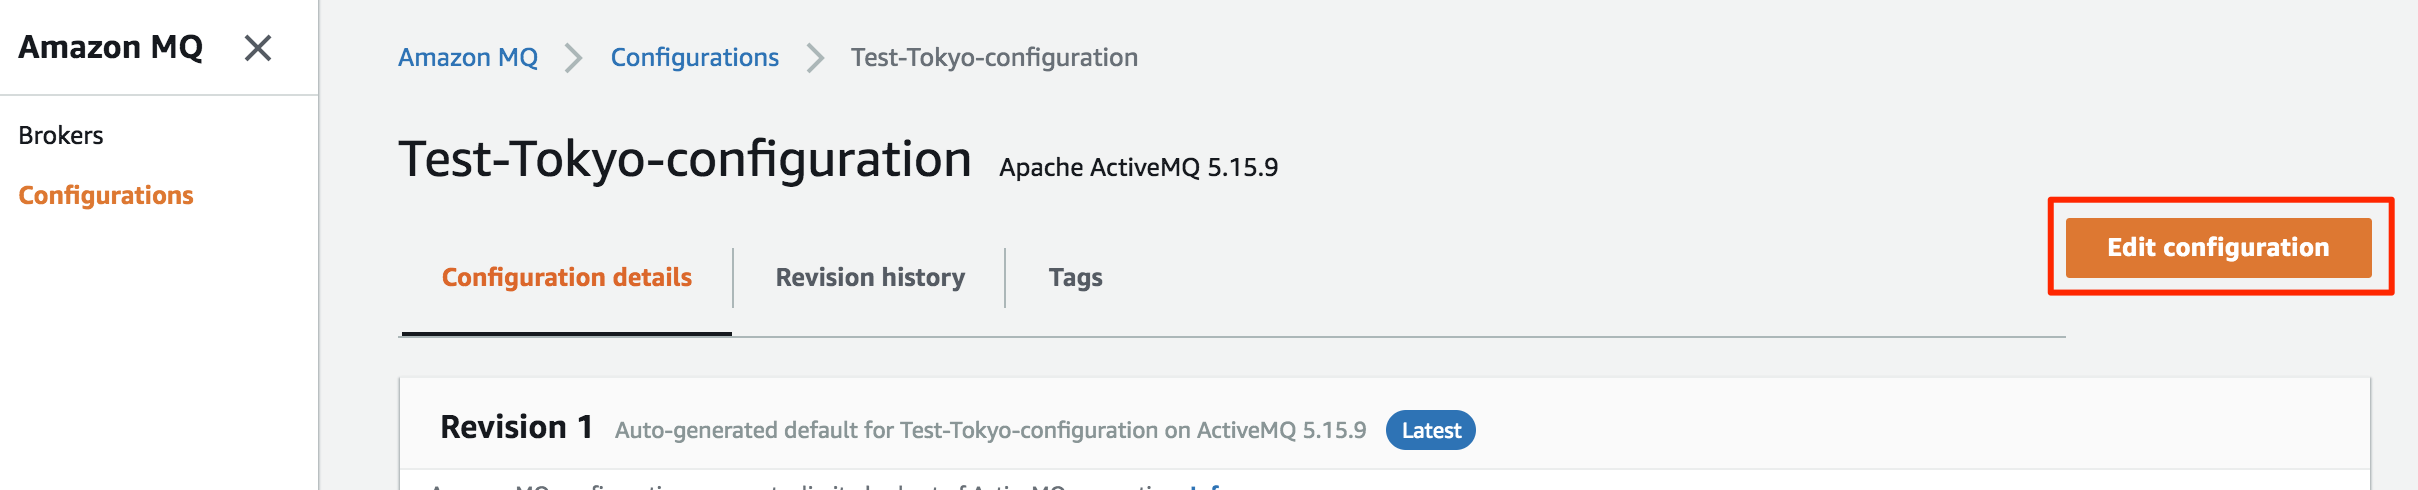Click the Revision 1 heading

tap(516, 427)
